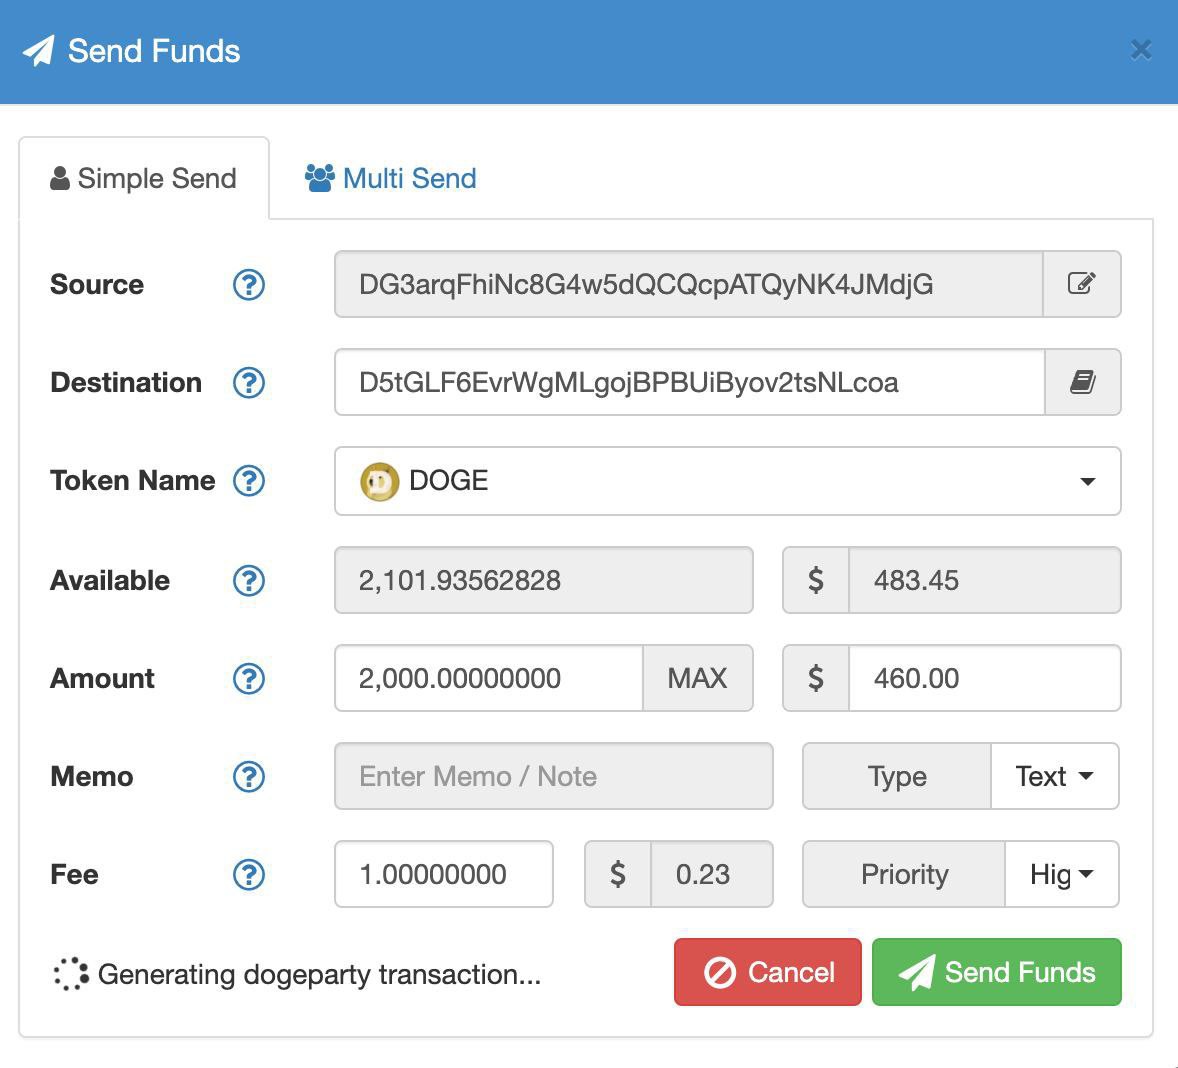The width and height of the screenshot is (1178, 1068).
Task: Click the MAX amount button
Action: coord(697,678)
